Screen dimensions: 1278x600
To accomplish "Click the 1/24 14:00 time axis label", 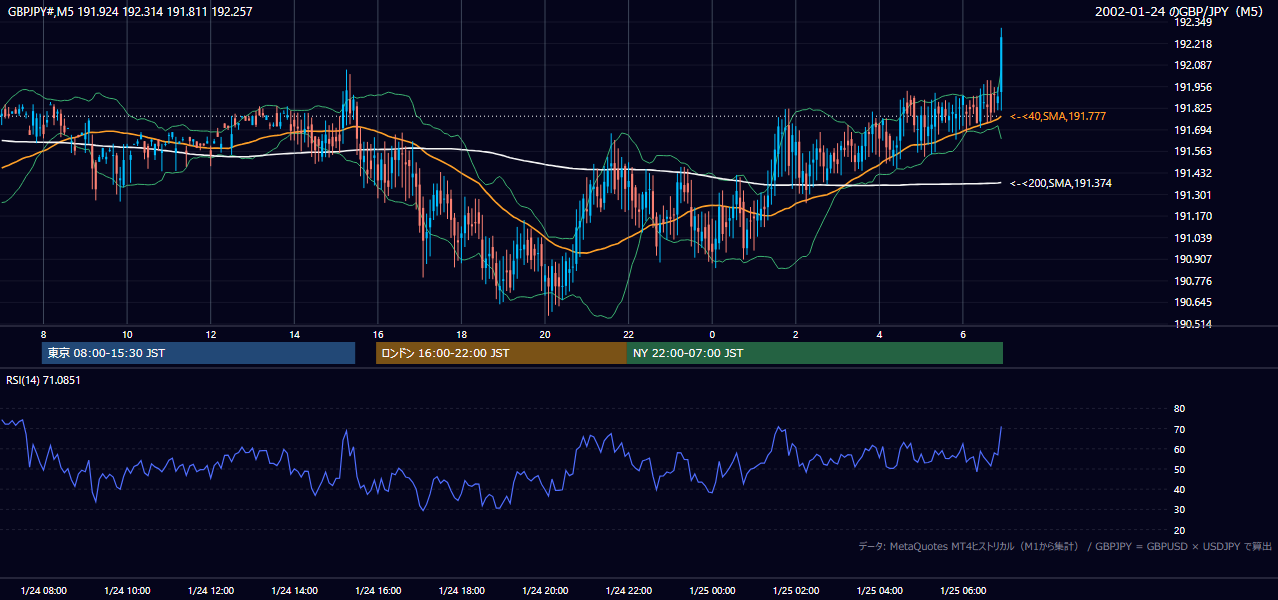I will tap(294, 591).
